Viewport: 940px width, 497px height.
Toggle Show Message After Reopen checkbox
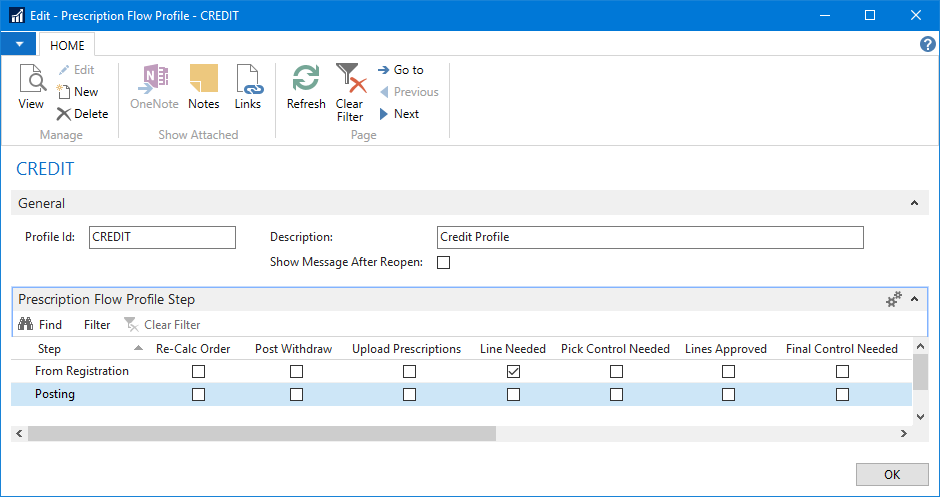(x=444, y=263)
